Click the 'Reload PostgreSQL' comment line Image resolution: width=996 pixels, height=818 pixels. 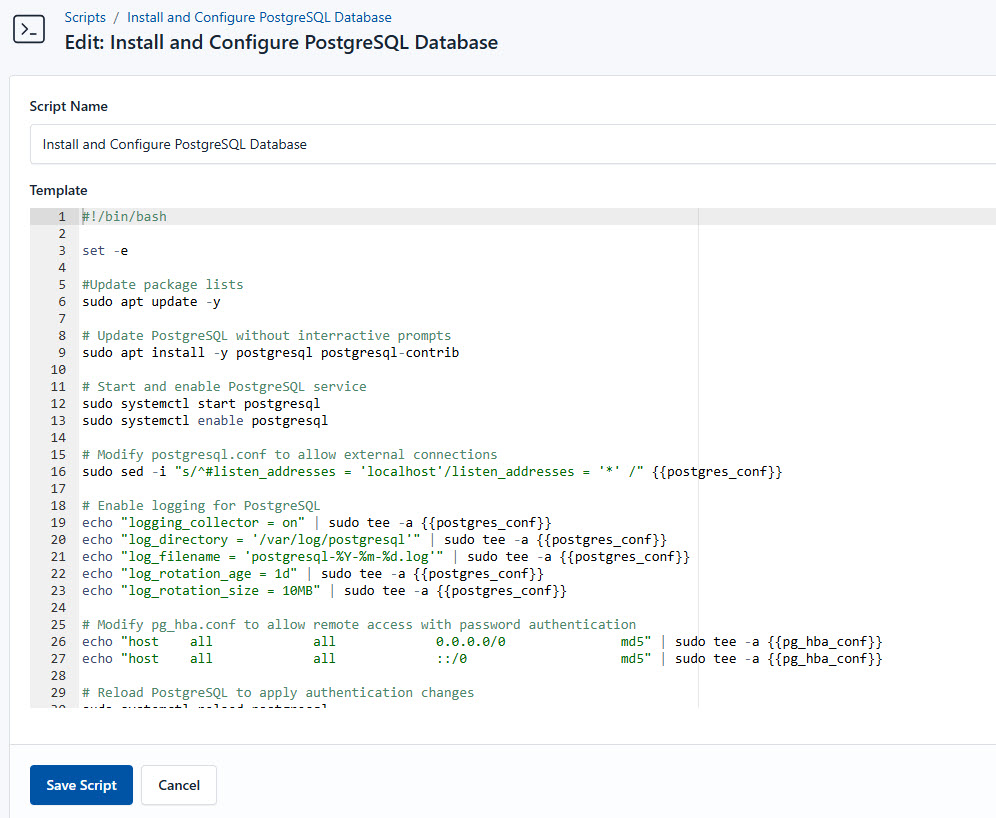click(278, 693)
